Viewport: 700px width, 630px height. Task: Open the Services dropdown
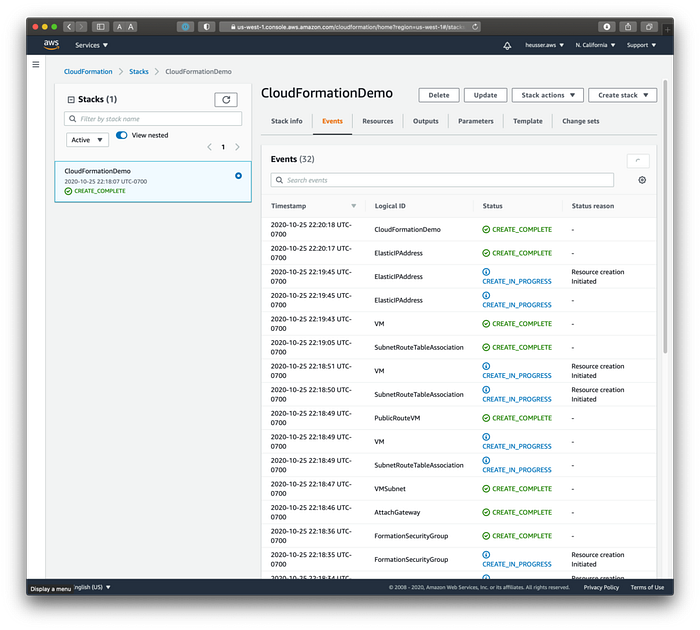point(92,45)
